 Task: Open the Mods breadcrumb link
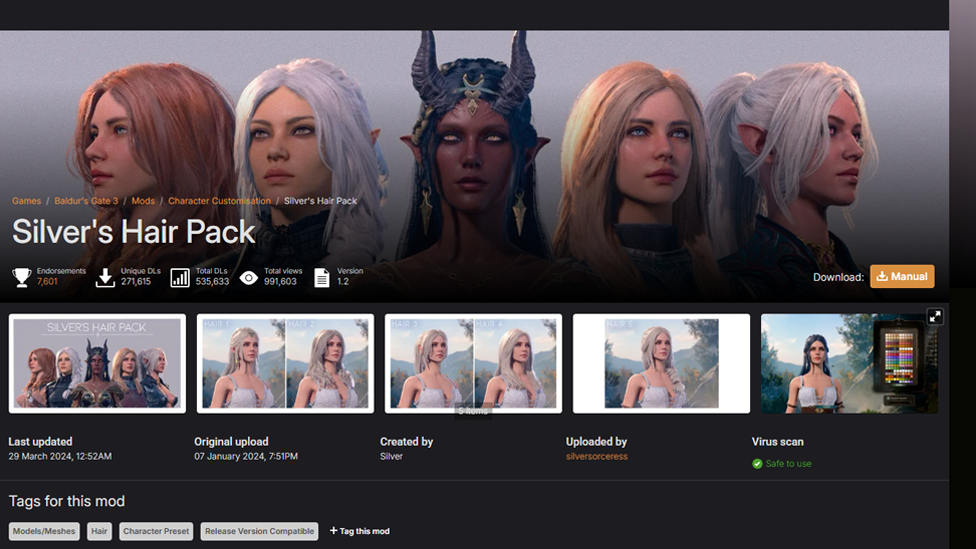(143, 200)
